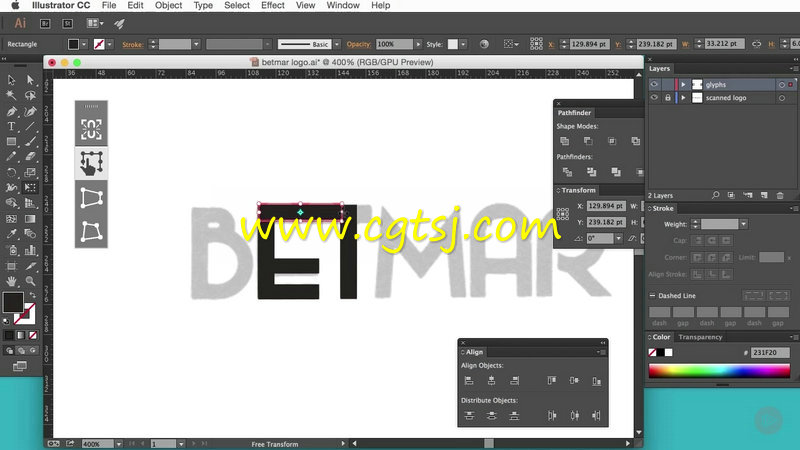Open the Window menu
Screen dimensions: 800x450
343,5
